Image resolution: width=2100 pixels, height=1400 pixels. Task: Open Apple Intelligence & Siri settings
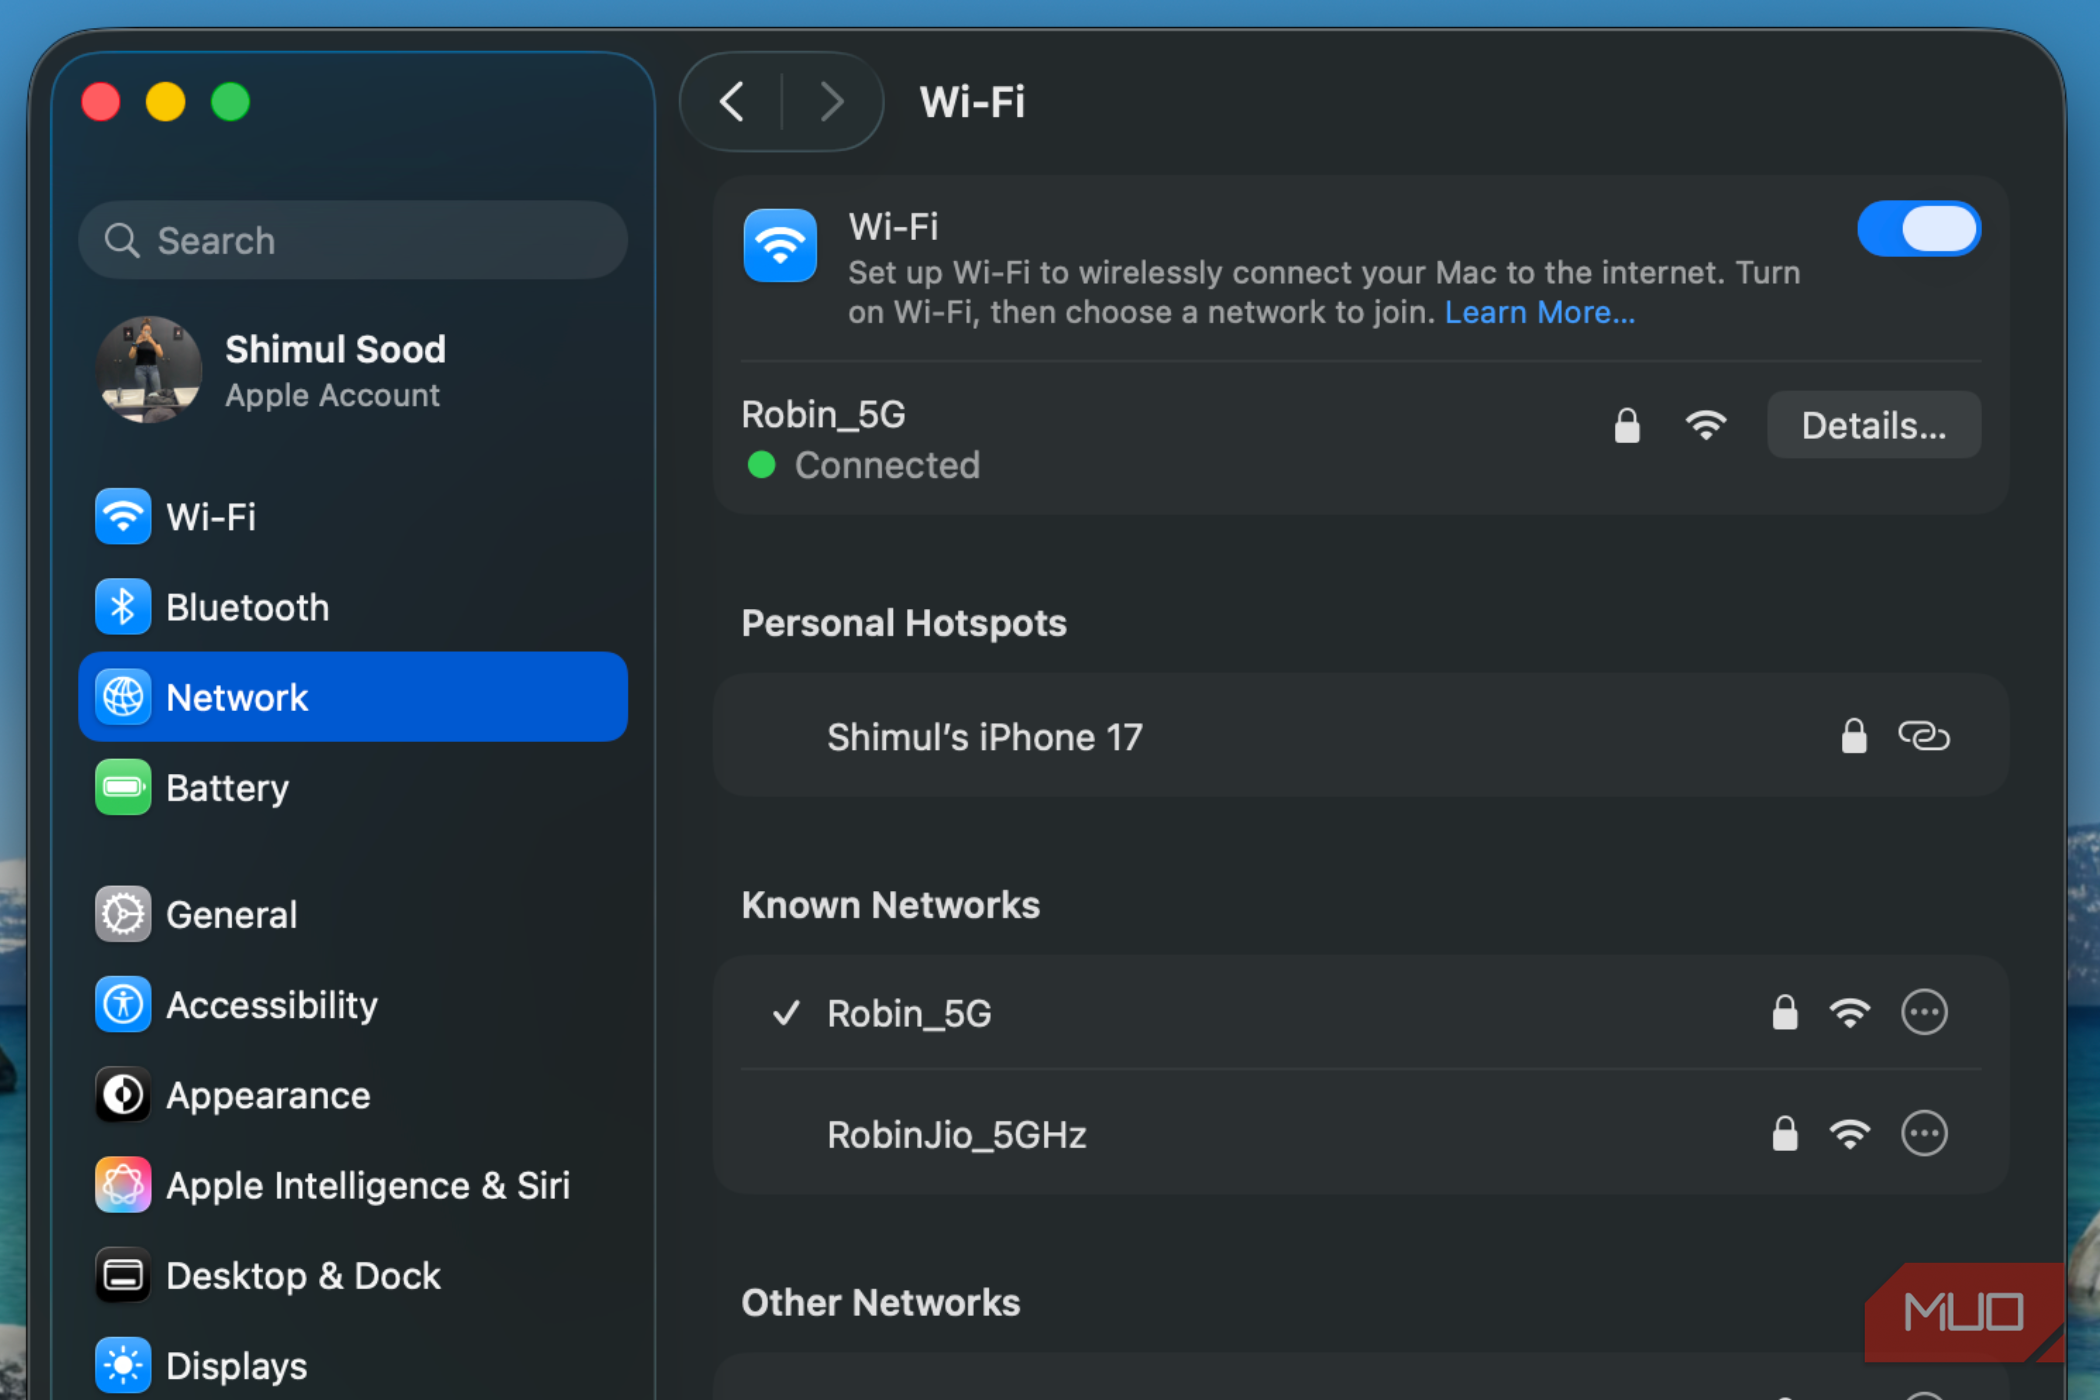click(x=353, y=1185)
